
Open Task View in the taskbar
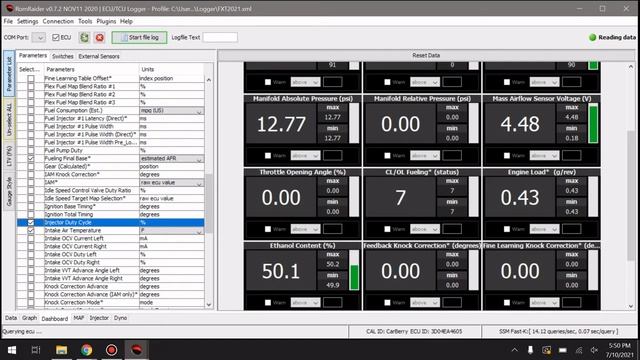[x=36, y=350]
